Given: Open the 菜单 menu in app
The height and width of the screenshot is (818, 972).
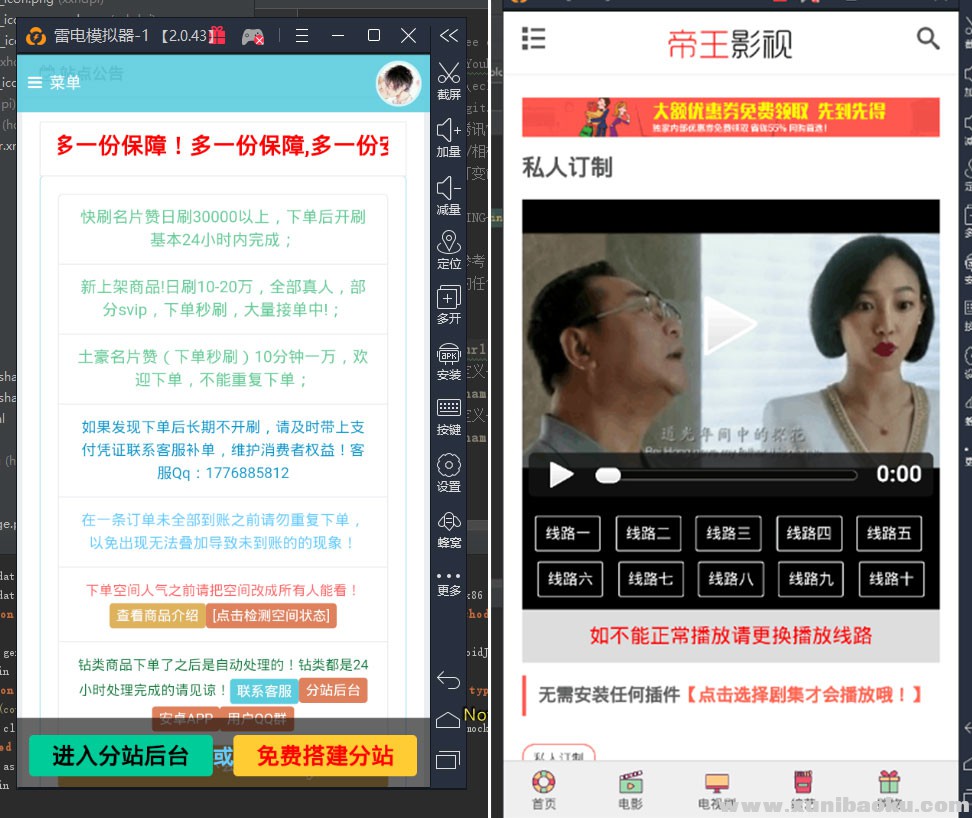Looking at the screenshot, I should [x=54, y=83].
